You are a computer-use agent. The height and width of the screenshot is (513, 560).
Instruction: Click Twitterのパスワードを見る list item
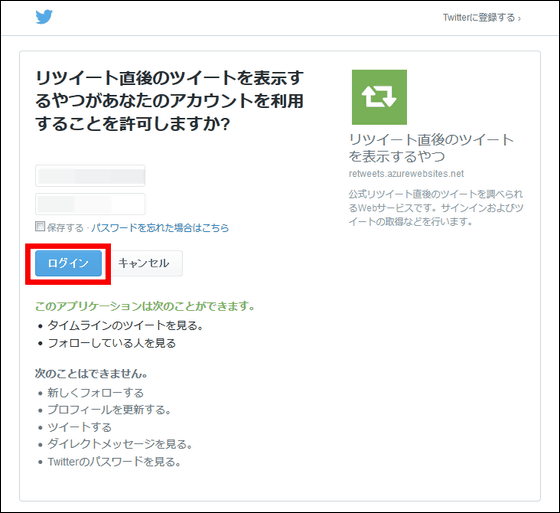pyautogui.click(x=114, y=462)
